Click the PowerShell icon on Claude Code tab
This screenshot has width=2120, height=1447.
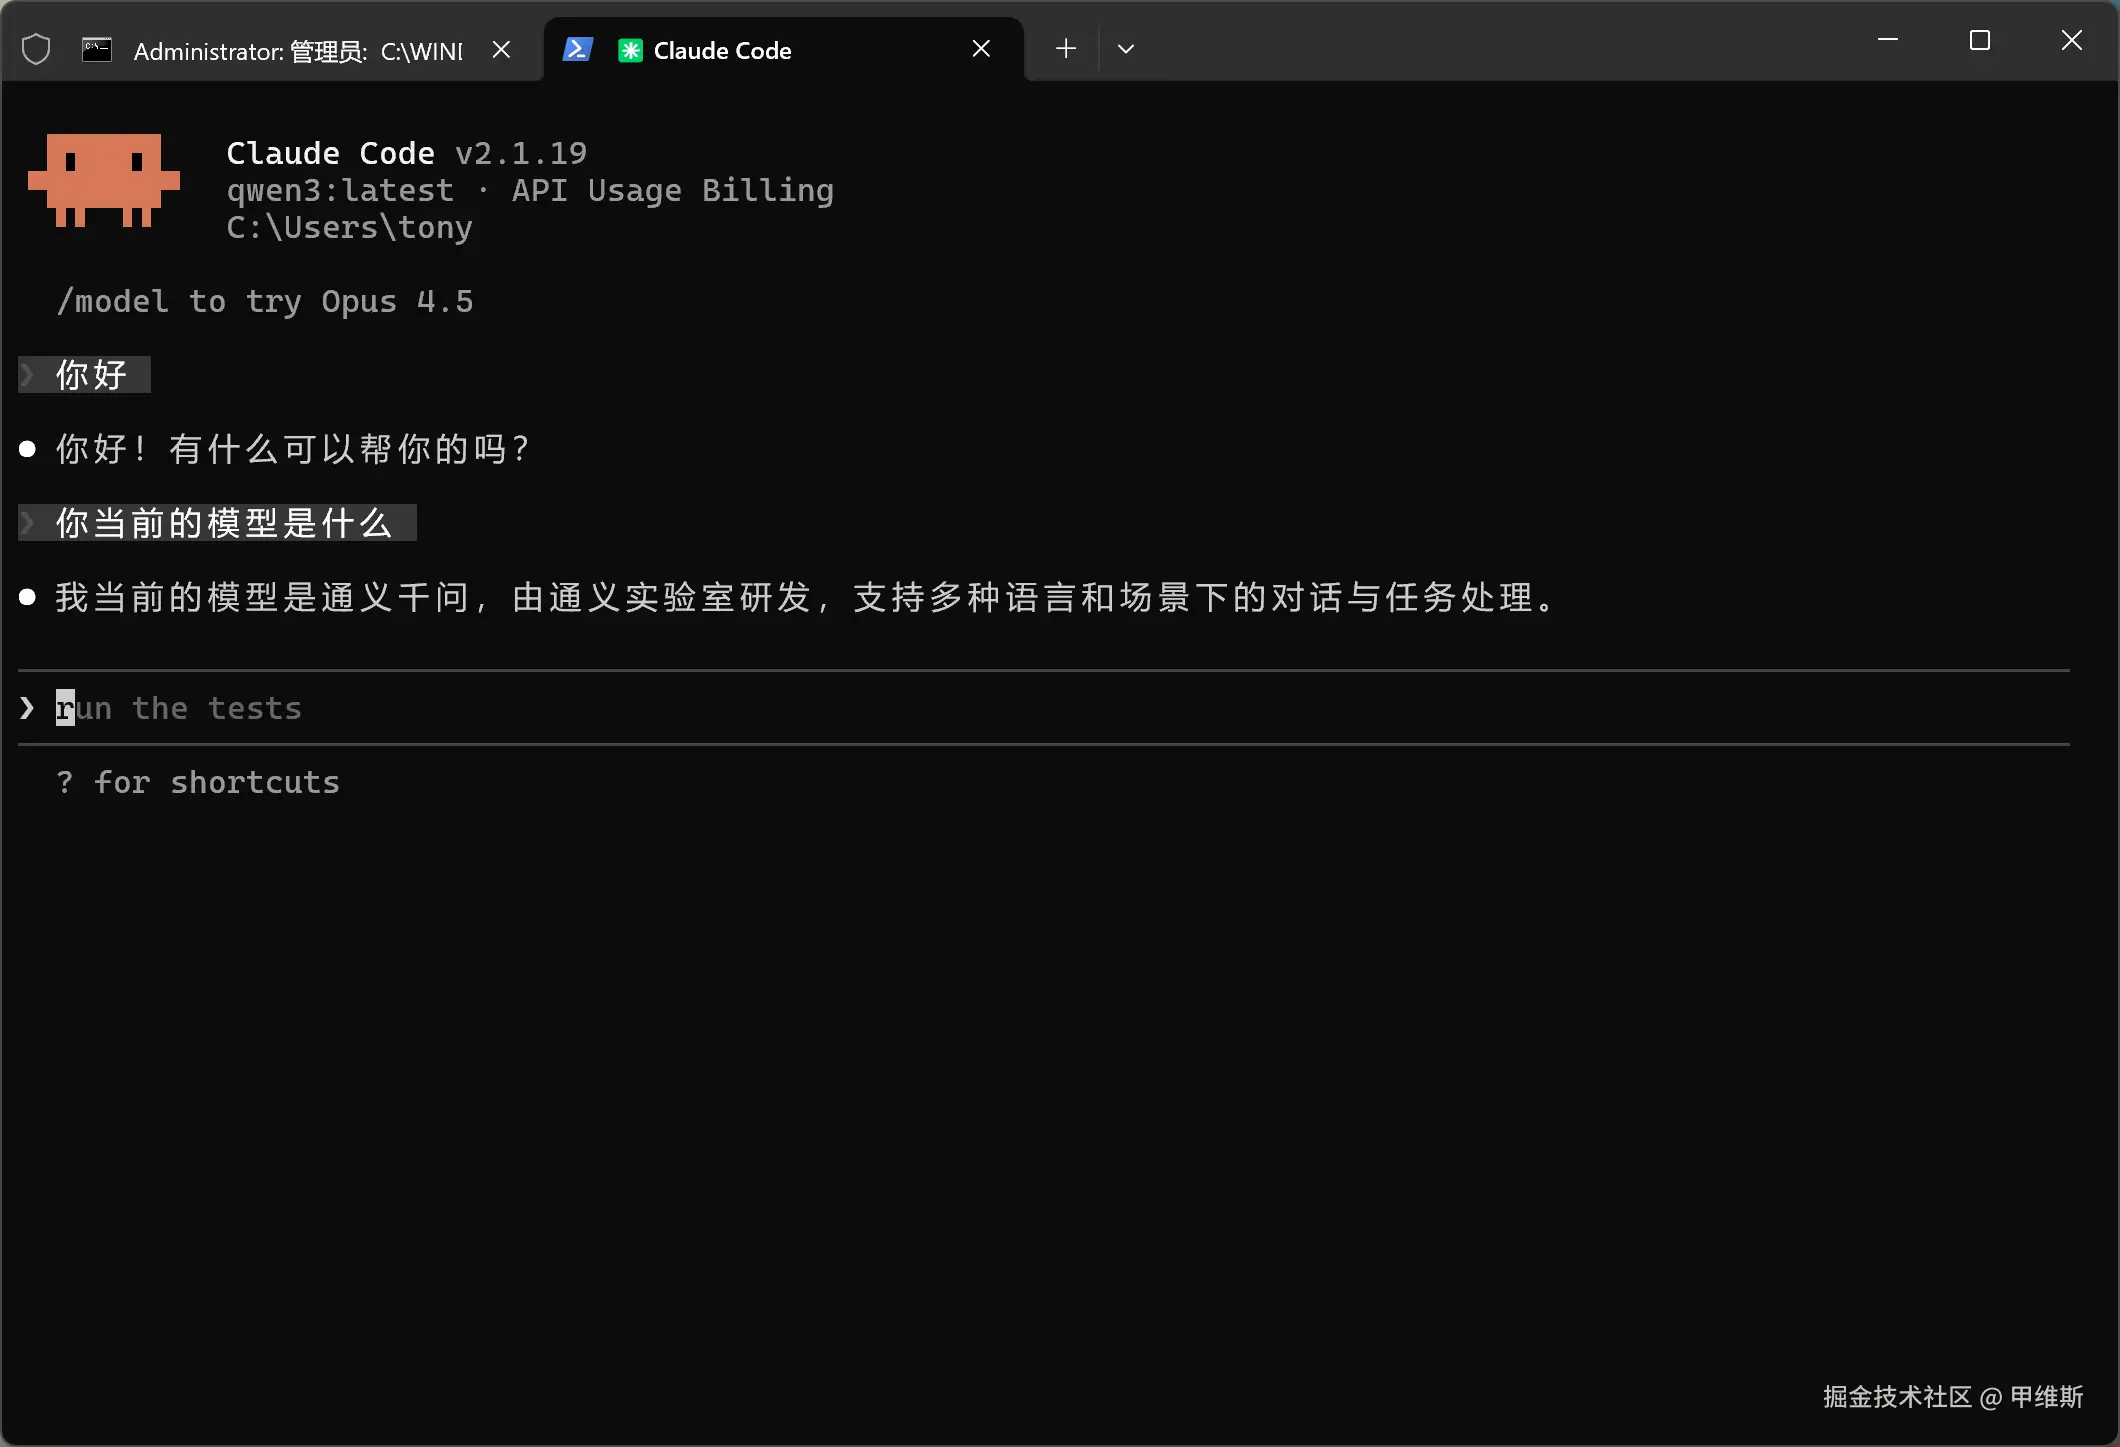[577, 49]
